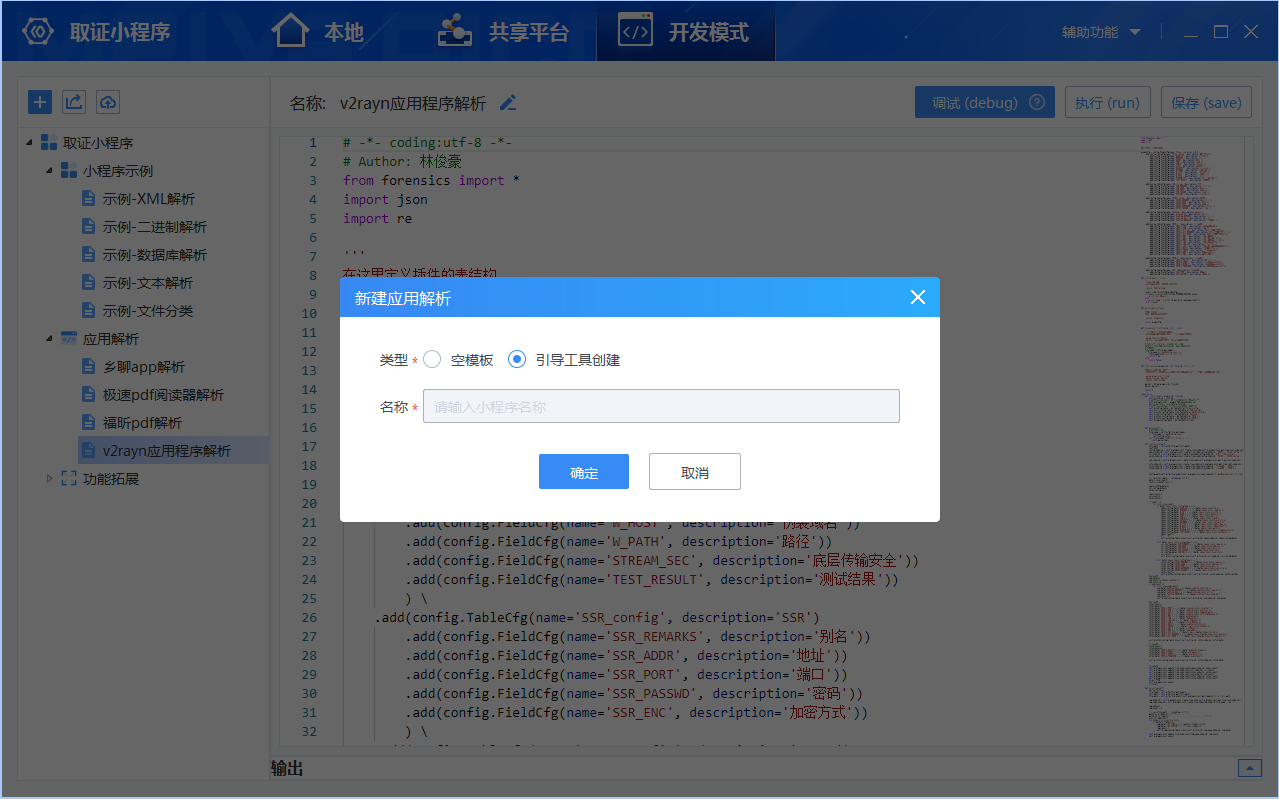The width and height of the screenshot is (1279, 799).
Task: Collapse the 应用解析 tree node
Action: coord(49,338)
